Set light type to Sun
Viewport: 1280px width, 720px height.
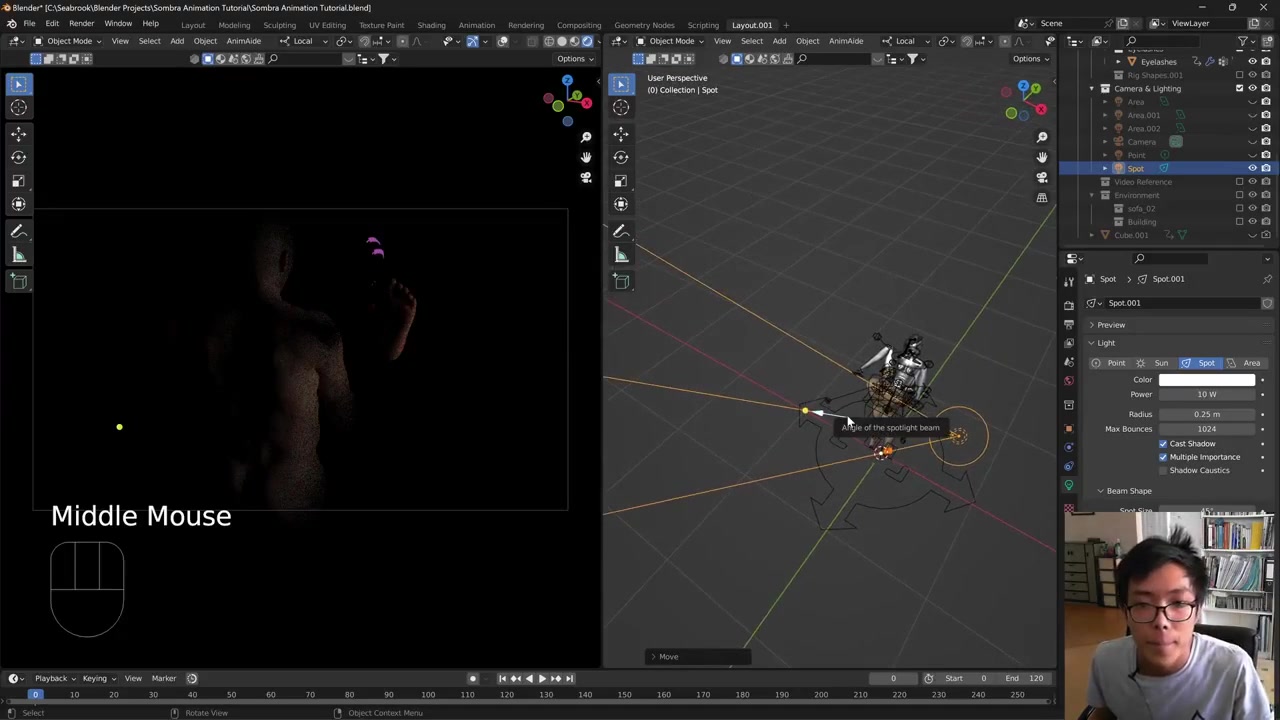[x=1154, y=363]
